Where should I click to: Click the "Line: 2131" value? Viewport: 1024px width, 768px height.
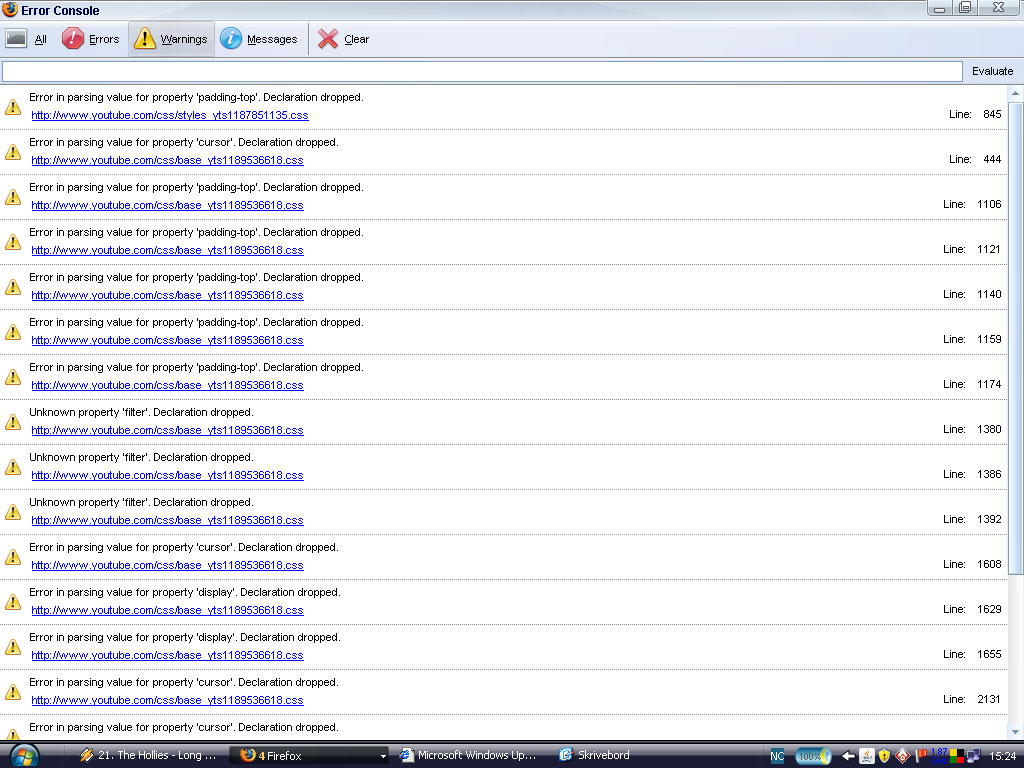(972, 699)
